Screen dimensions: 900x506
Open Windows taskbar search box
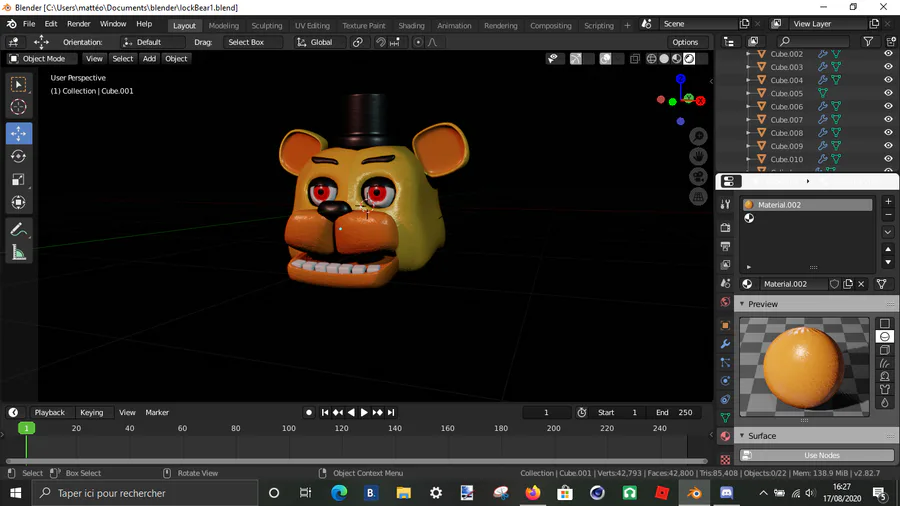click(145, 493)
